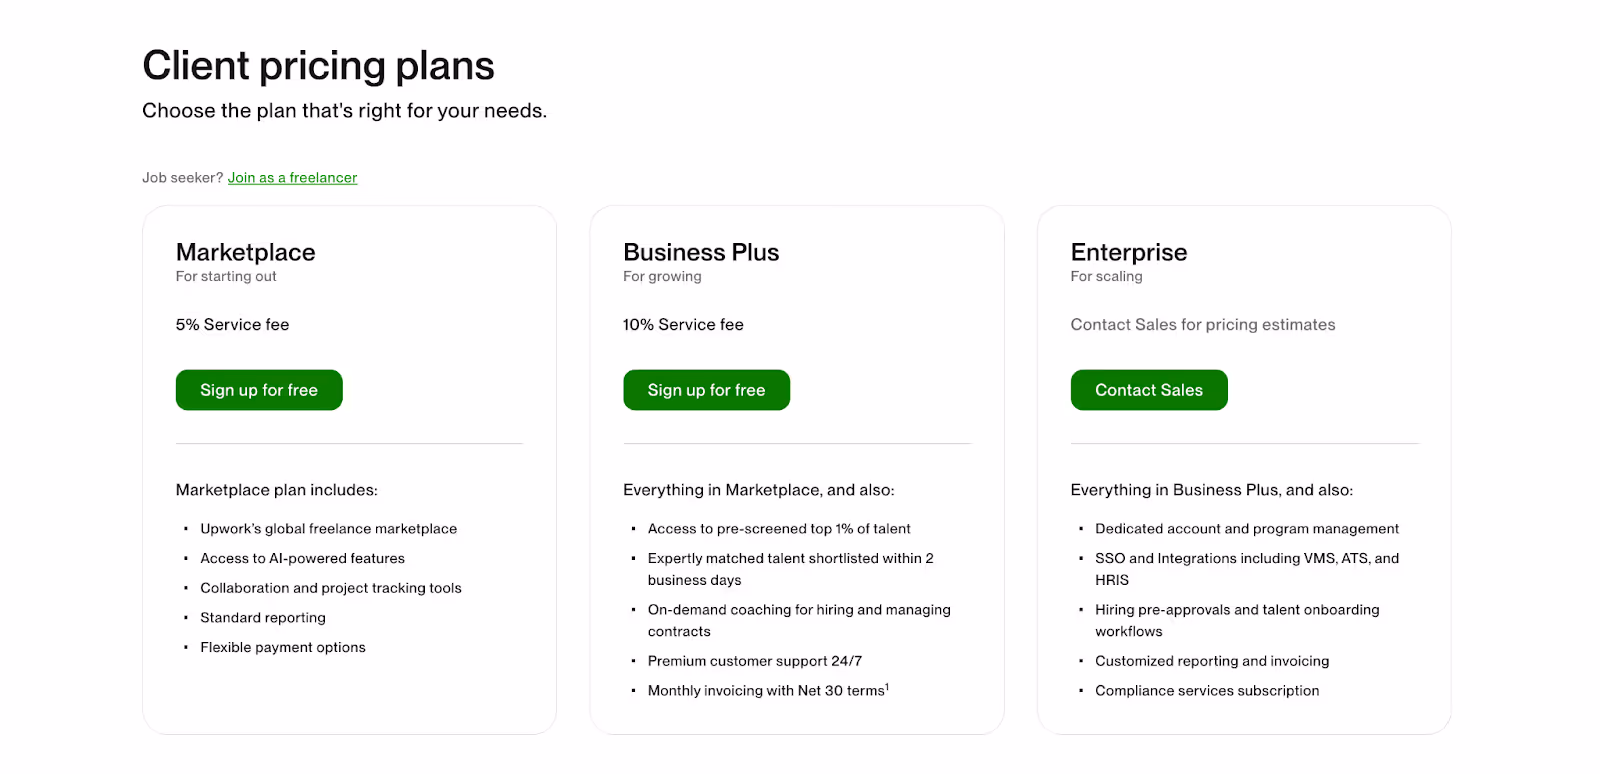Select the Marketplace plan heading
Image resolution: width=1600 pixels, height=774 pixels.
point(246,252)
